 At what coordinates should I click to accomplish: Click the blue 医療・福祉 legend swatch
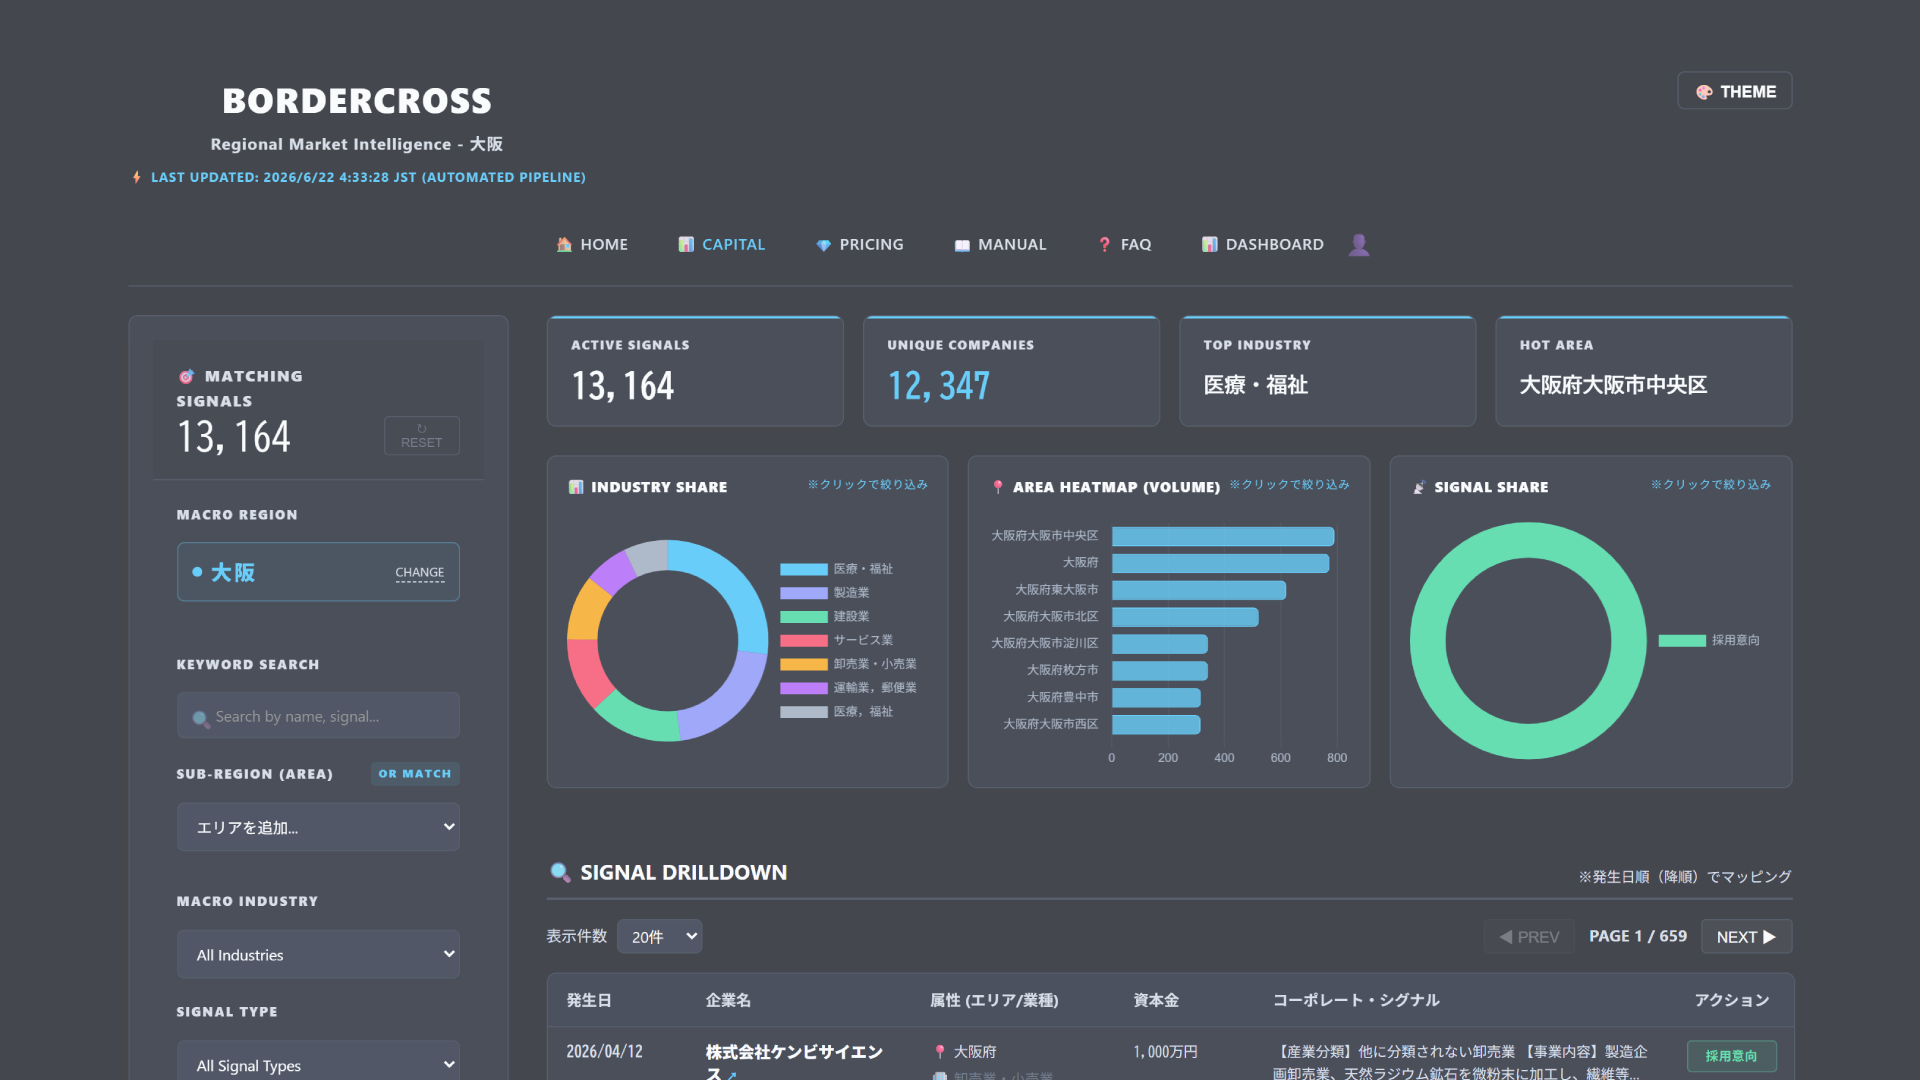point(804,569)
